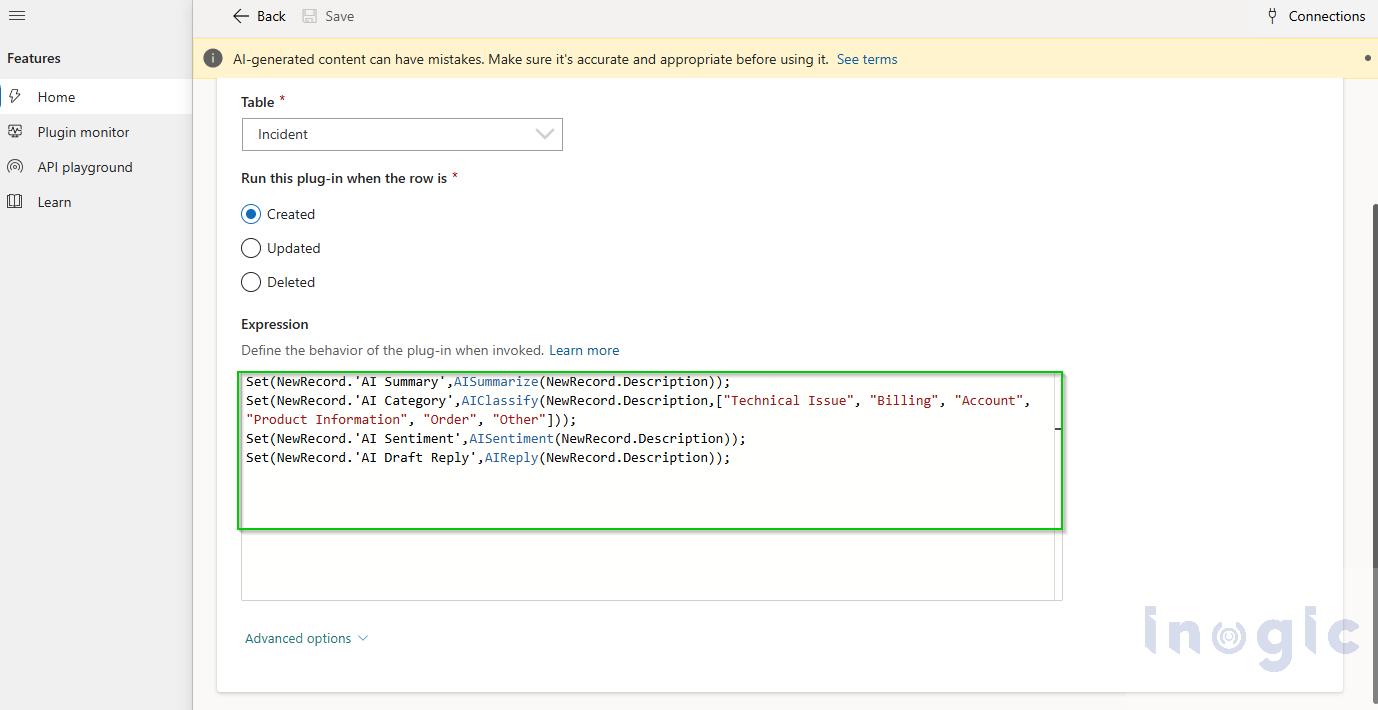The image size is (1378, 710).
Task: Click the AISummarize function text
Action: [x=496, y=381]
